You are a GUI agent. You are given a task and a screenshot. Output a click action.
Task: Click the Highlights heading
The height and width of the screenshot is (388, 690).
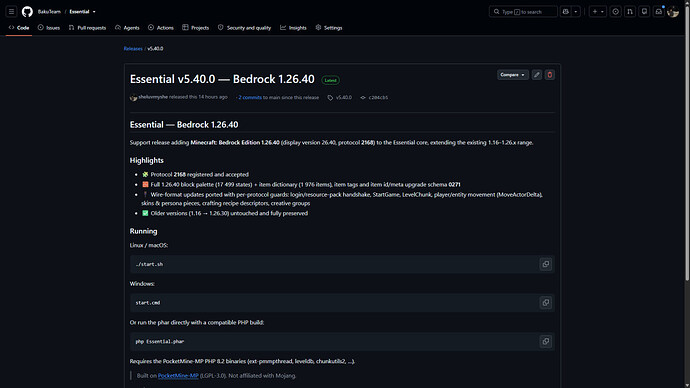[x=147, y=161]
